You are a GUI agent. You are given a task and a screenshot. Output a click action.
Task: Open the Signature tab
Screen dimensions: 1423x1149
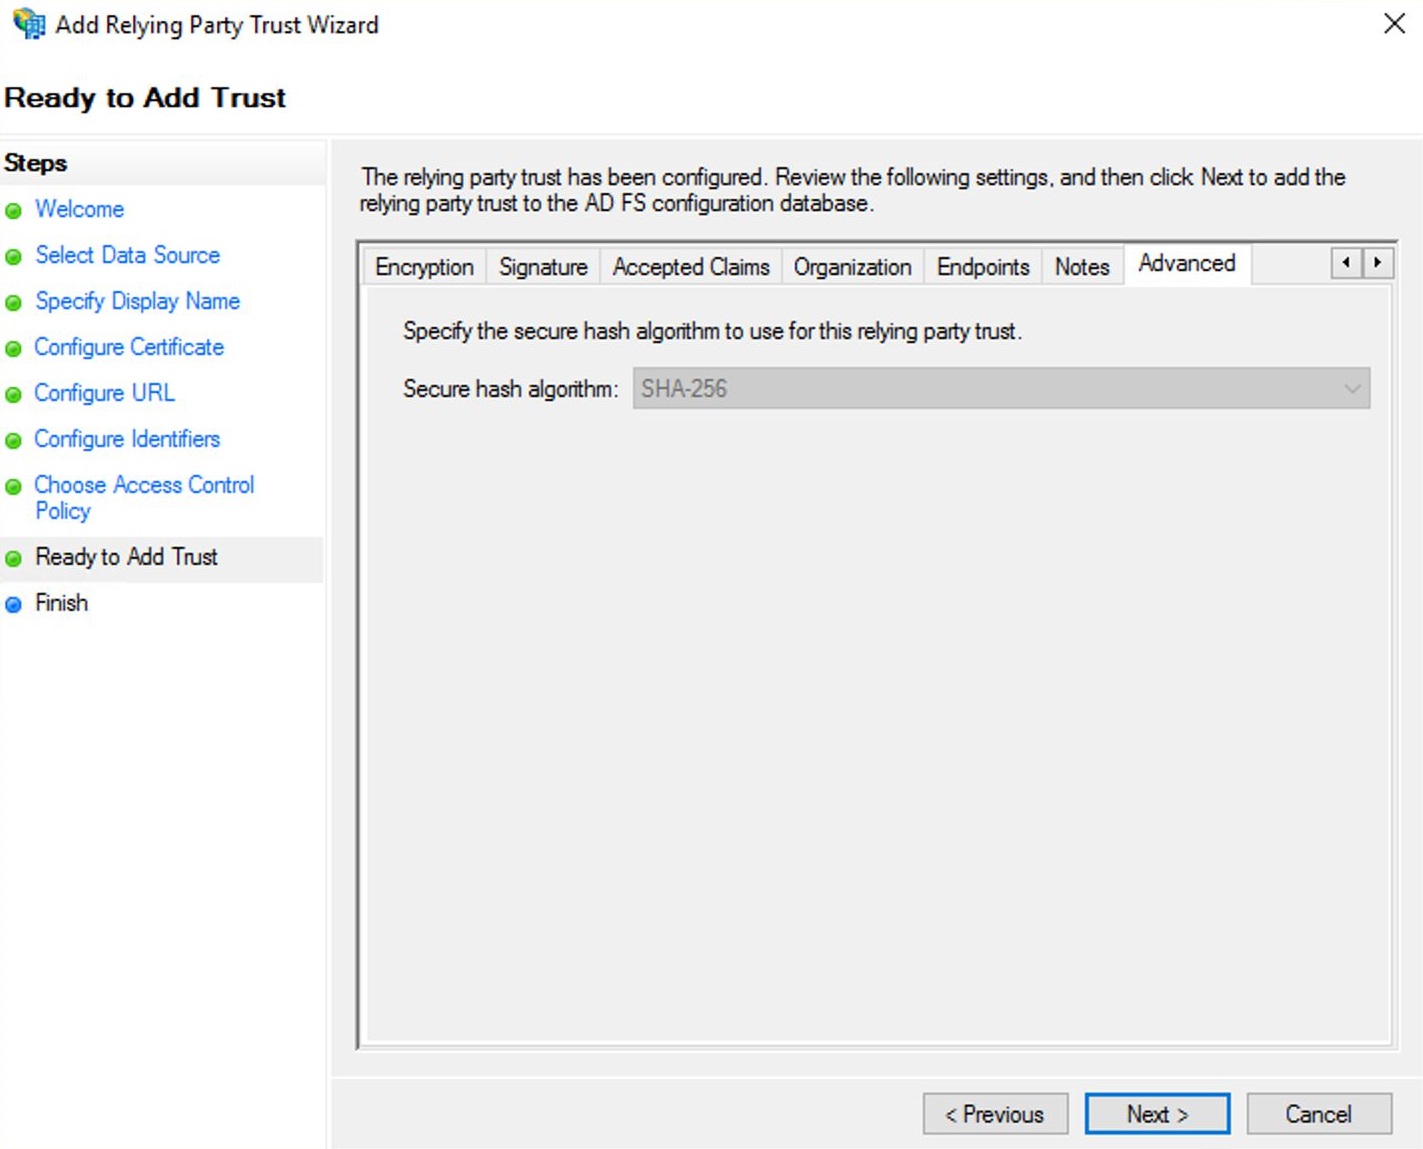tap(543, 267)
